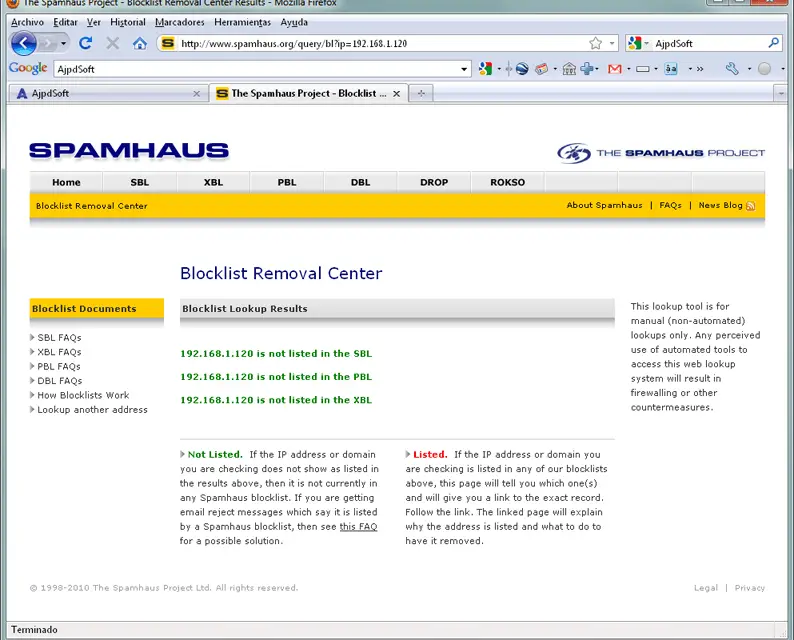Open About Spamhaus link
This screenshot has width=794, height=640.
tap(604, 205)
